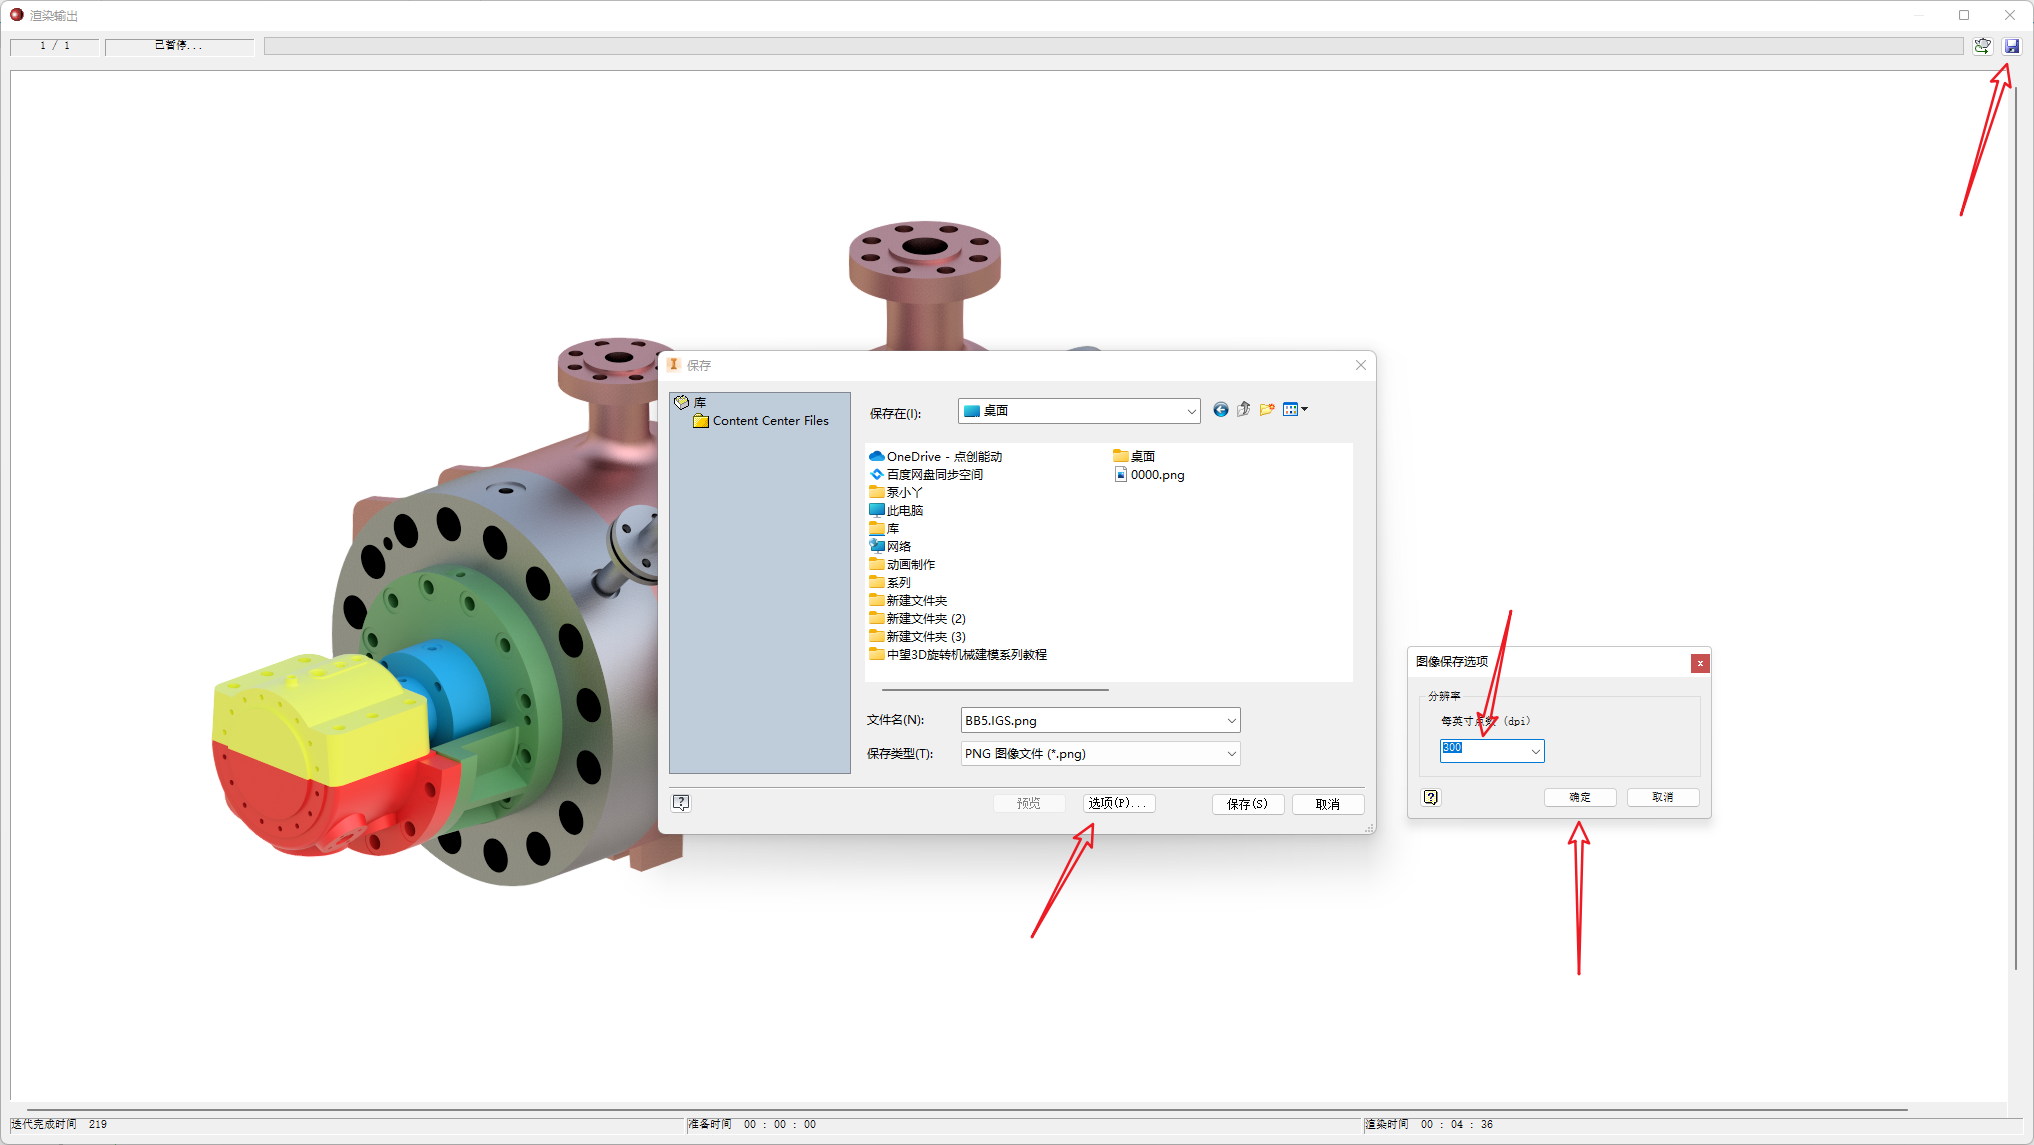The width and height of the screenshot is (2034, 1145).
Task: Confirm with the 确定 button
Action: pyautogui.click(x=1579, y=797)
